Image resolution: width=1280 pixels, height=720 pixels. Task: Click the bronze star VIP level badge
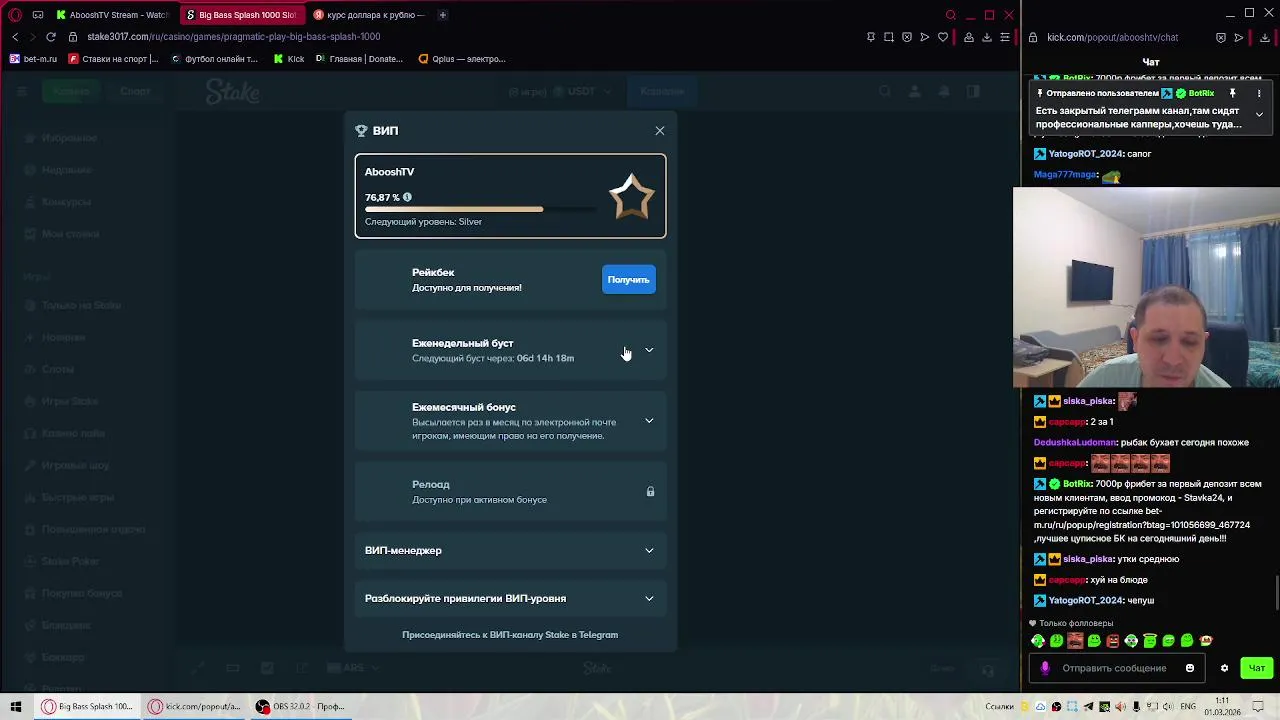tap(632, 197)
